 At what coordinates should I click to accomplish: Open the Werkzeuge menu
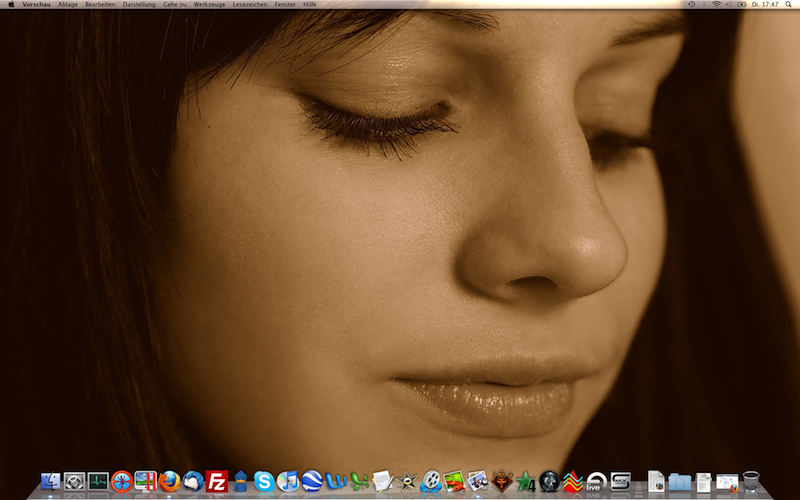[209, 5]
